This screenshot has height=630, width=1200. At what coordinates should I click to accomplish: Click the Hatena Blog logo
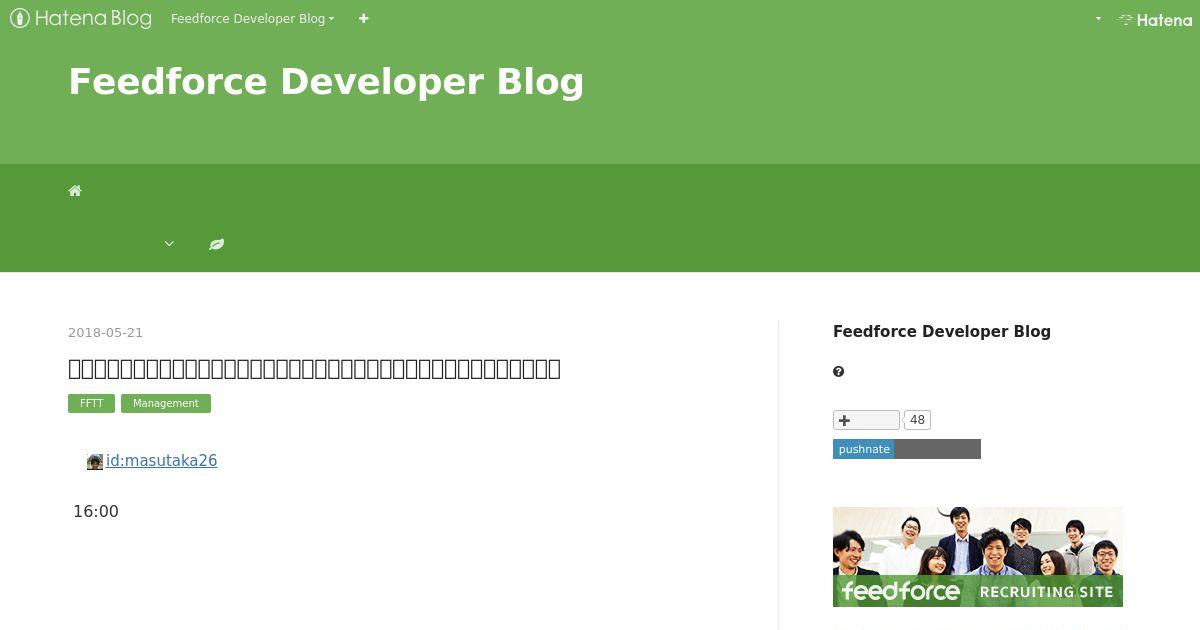pos(81,18)
